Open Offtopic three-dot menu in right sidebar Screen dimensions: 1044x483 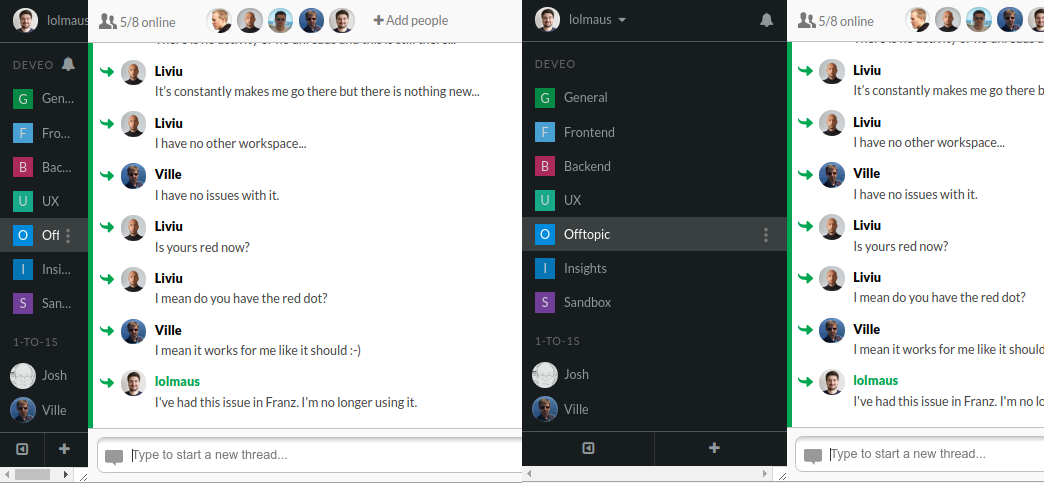click(x=766, y=235)
